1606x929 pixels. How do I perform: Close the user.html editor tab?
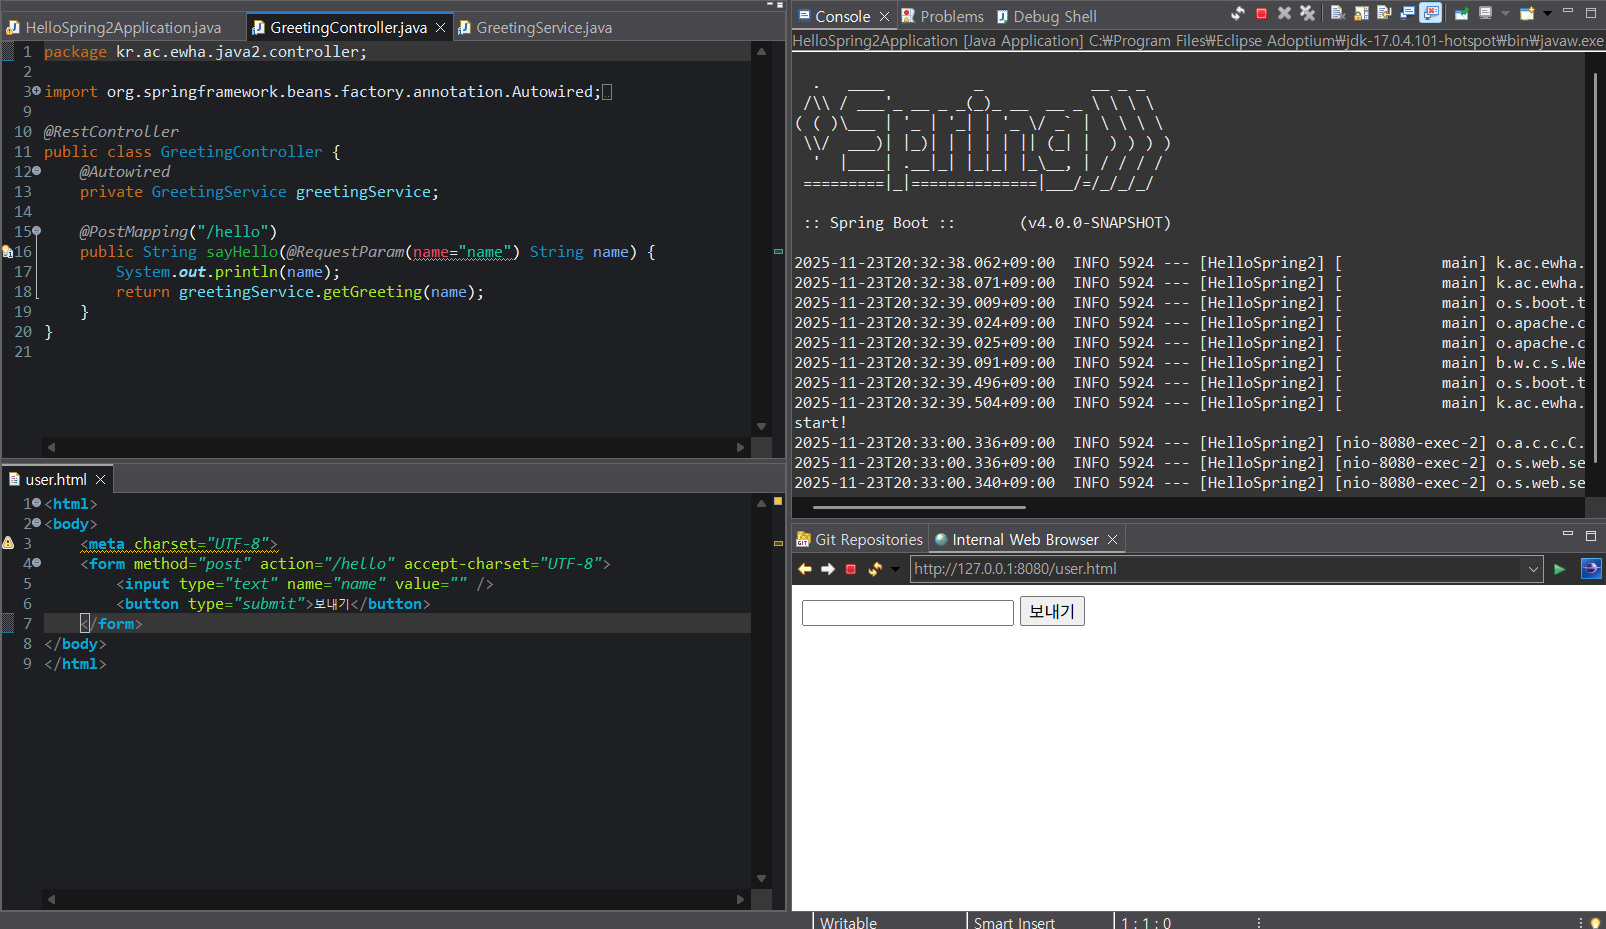[x=100, y=480]
